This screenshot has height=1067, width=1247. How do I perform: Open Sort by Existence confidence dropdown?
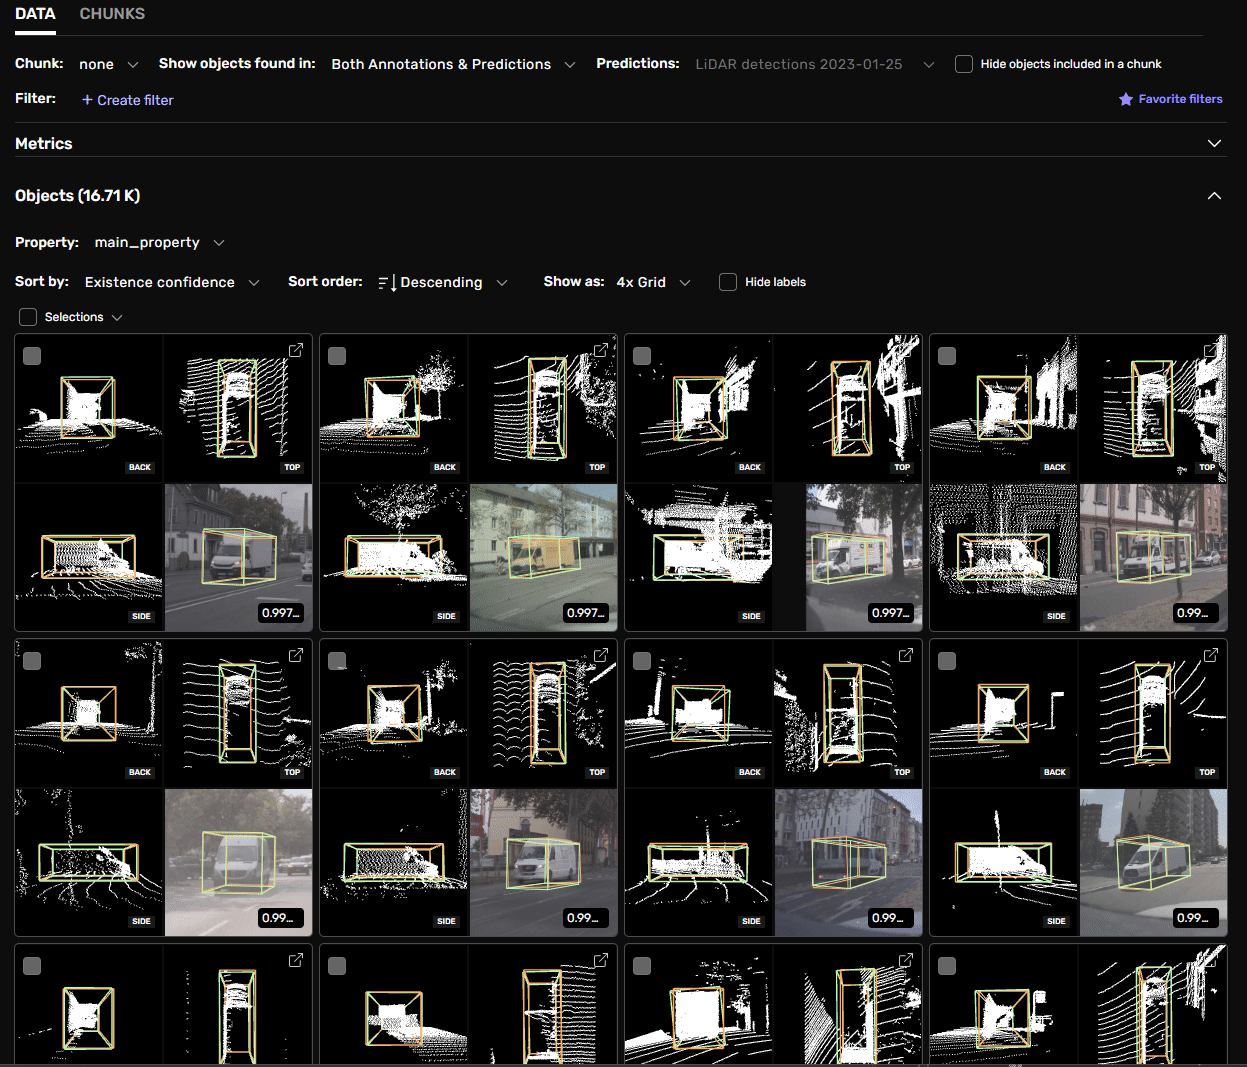coord(172,282)
